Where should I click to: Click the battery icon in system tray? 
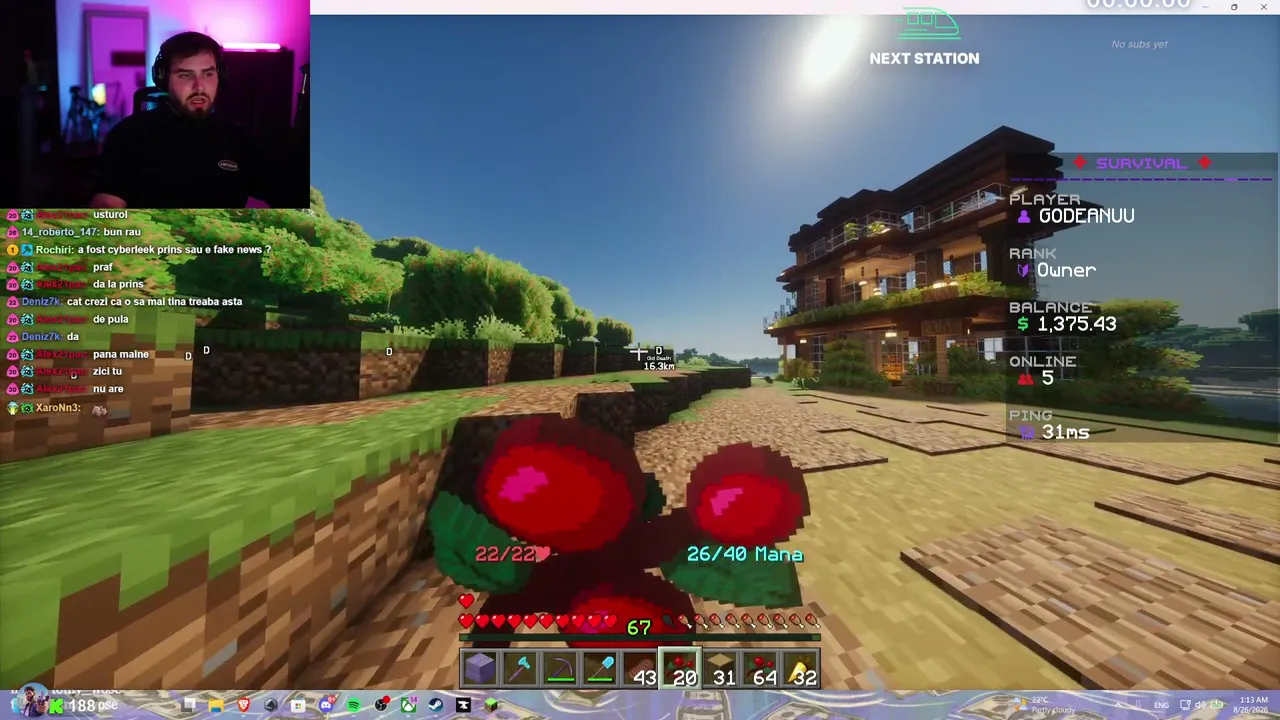click(x=1215, y=706)
